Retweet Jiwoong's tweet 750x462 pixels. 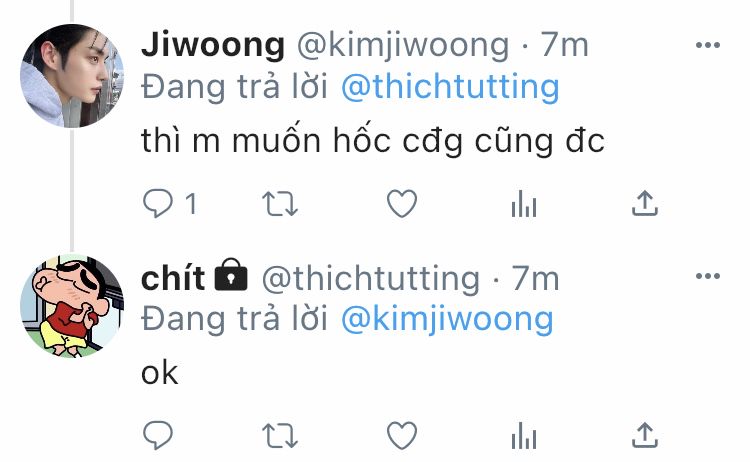click(280, 204)
